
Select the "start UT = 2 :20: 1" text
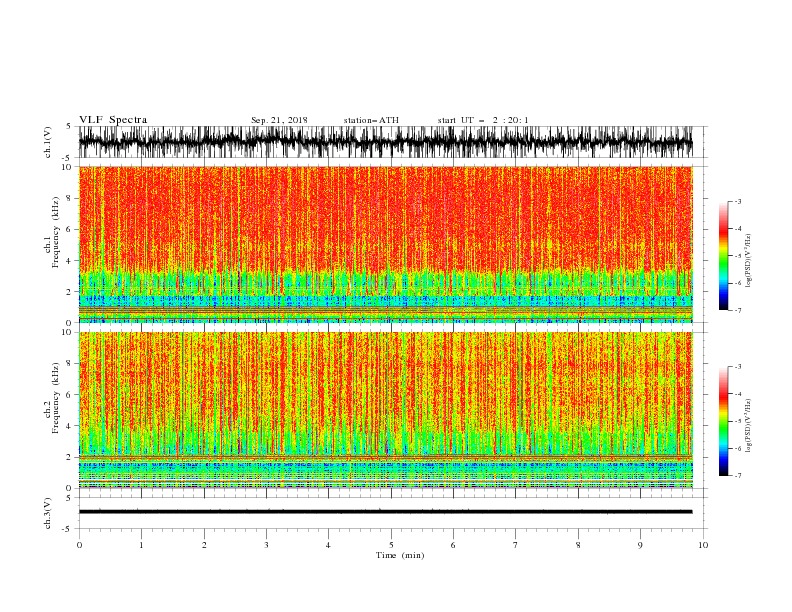(482, 120)
